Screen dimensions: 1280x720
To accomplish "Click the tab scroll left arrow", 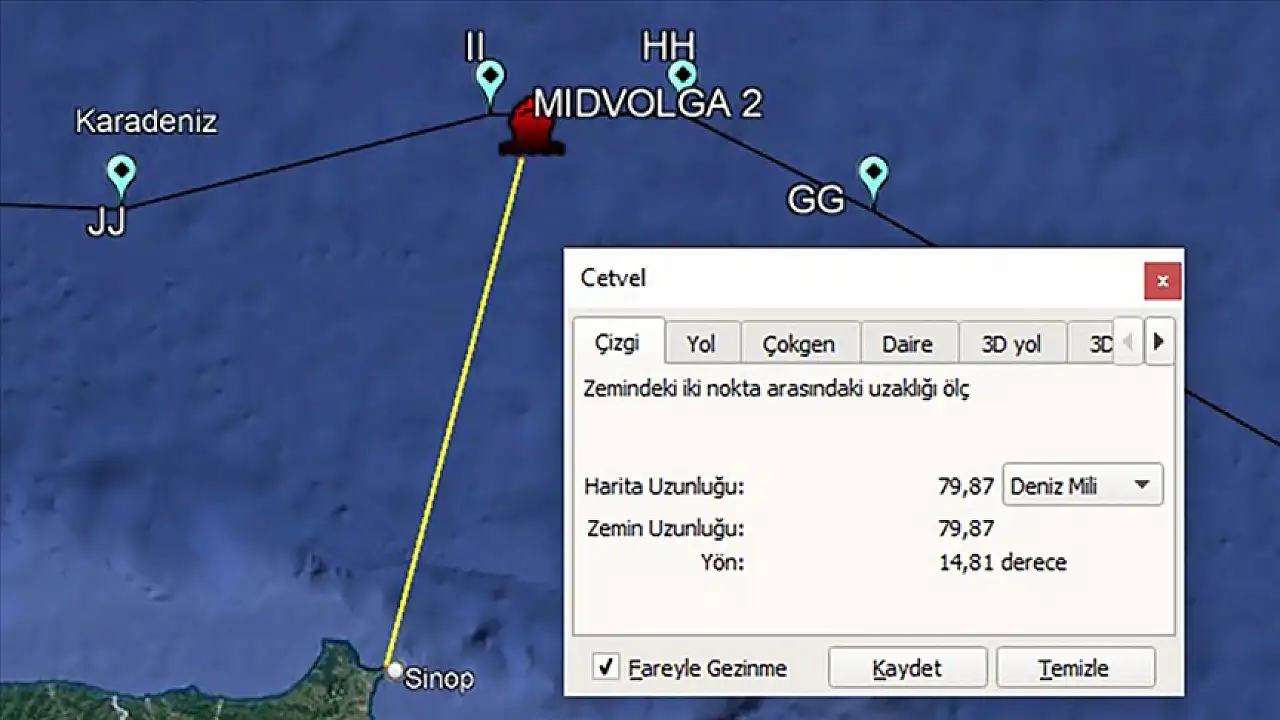I will pos(1128,342).
